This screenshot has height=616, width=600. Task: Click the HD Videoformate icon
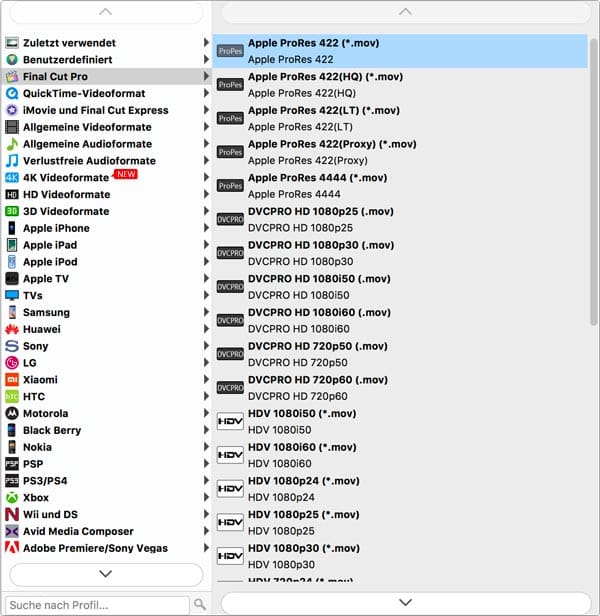pyautogui.click(x=12, y=195)
